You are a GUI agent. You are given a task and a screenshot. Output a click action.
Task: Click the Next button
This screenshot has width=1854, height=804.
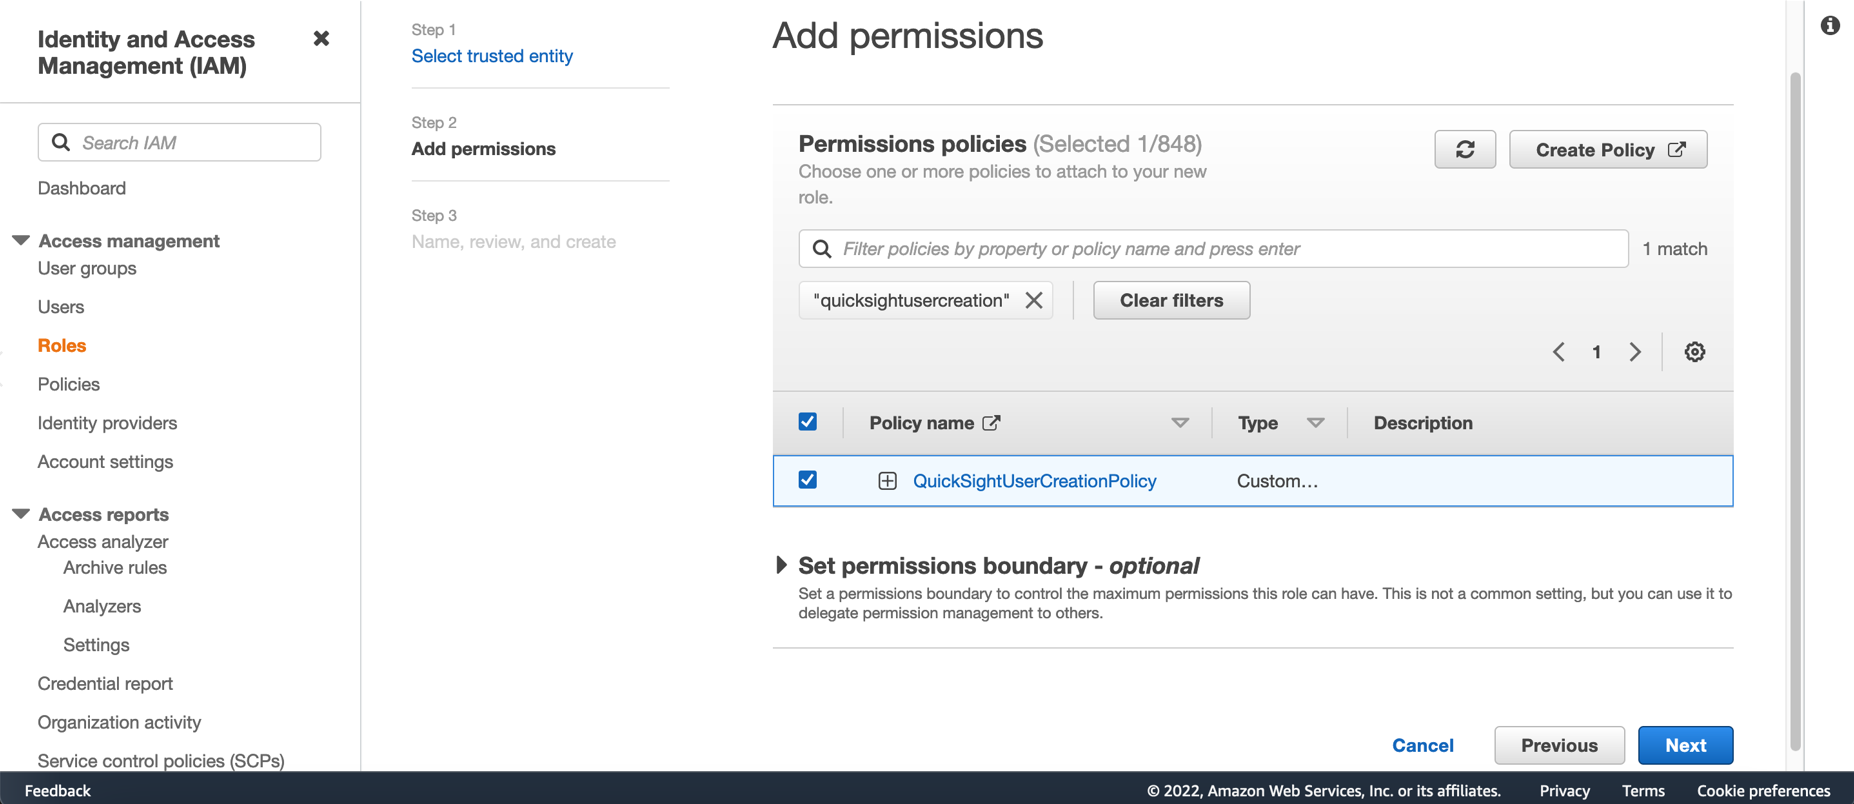[1685, 745]
